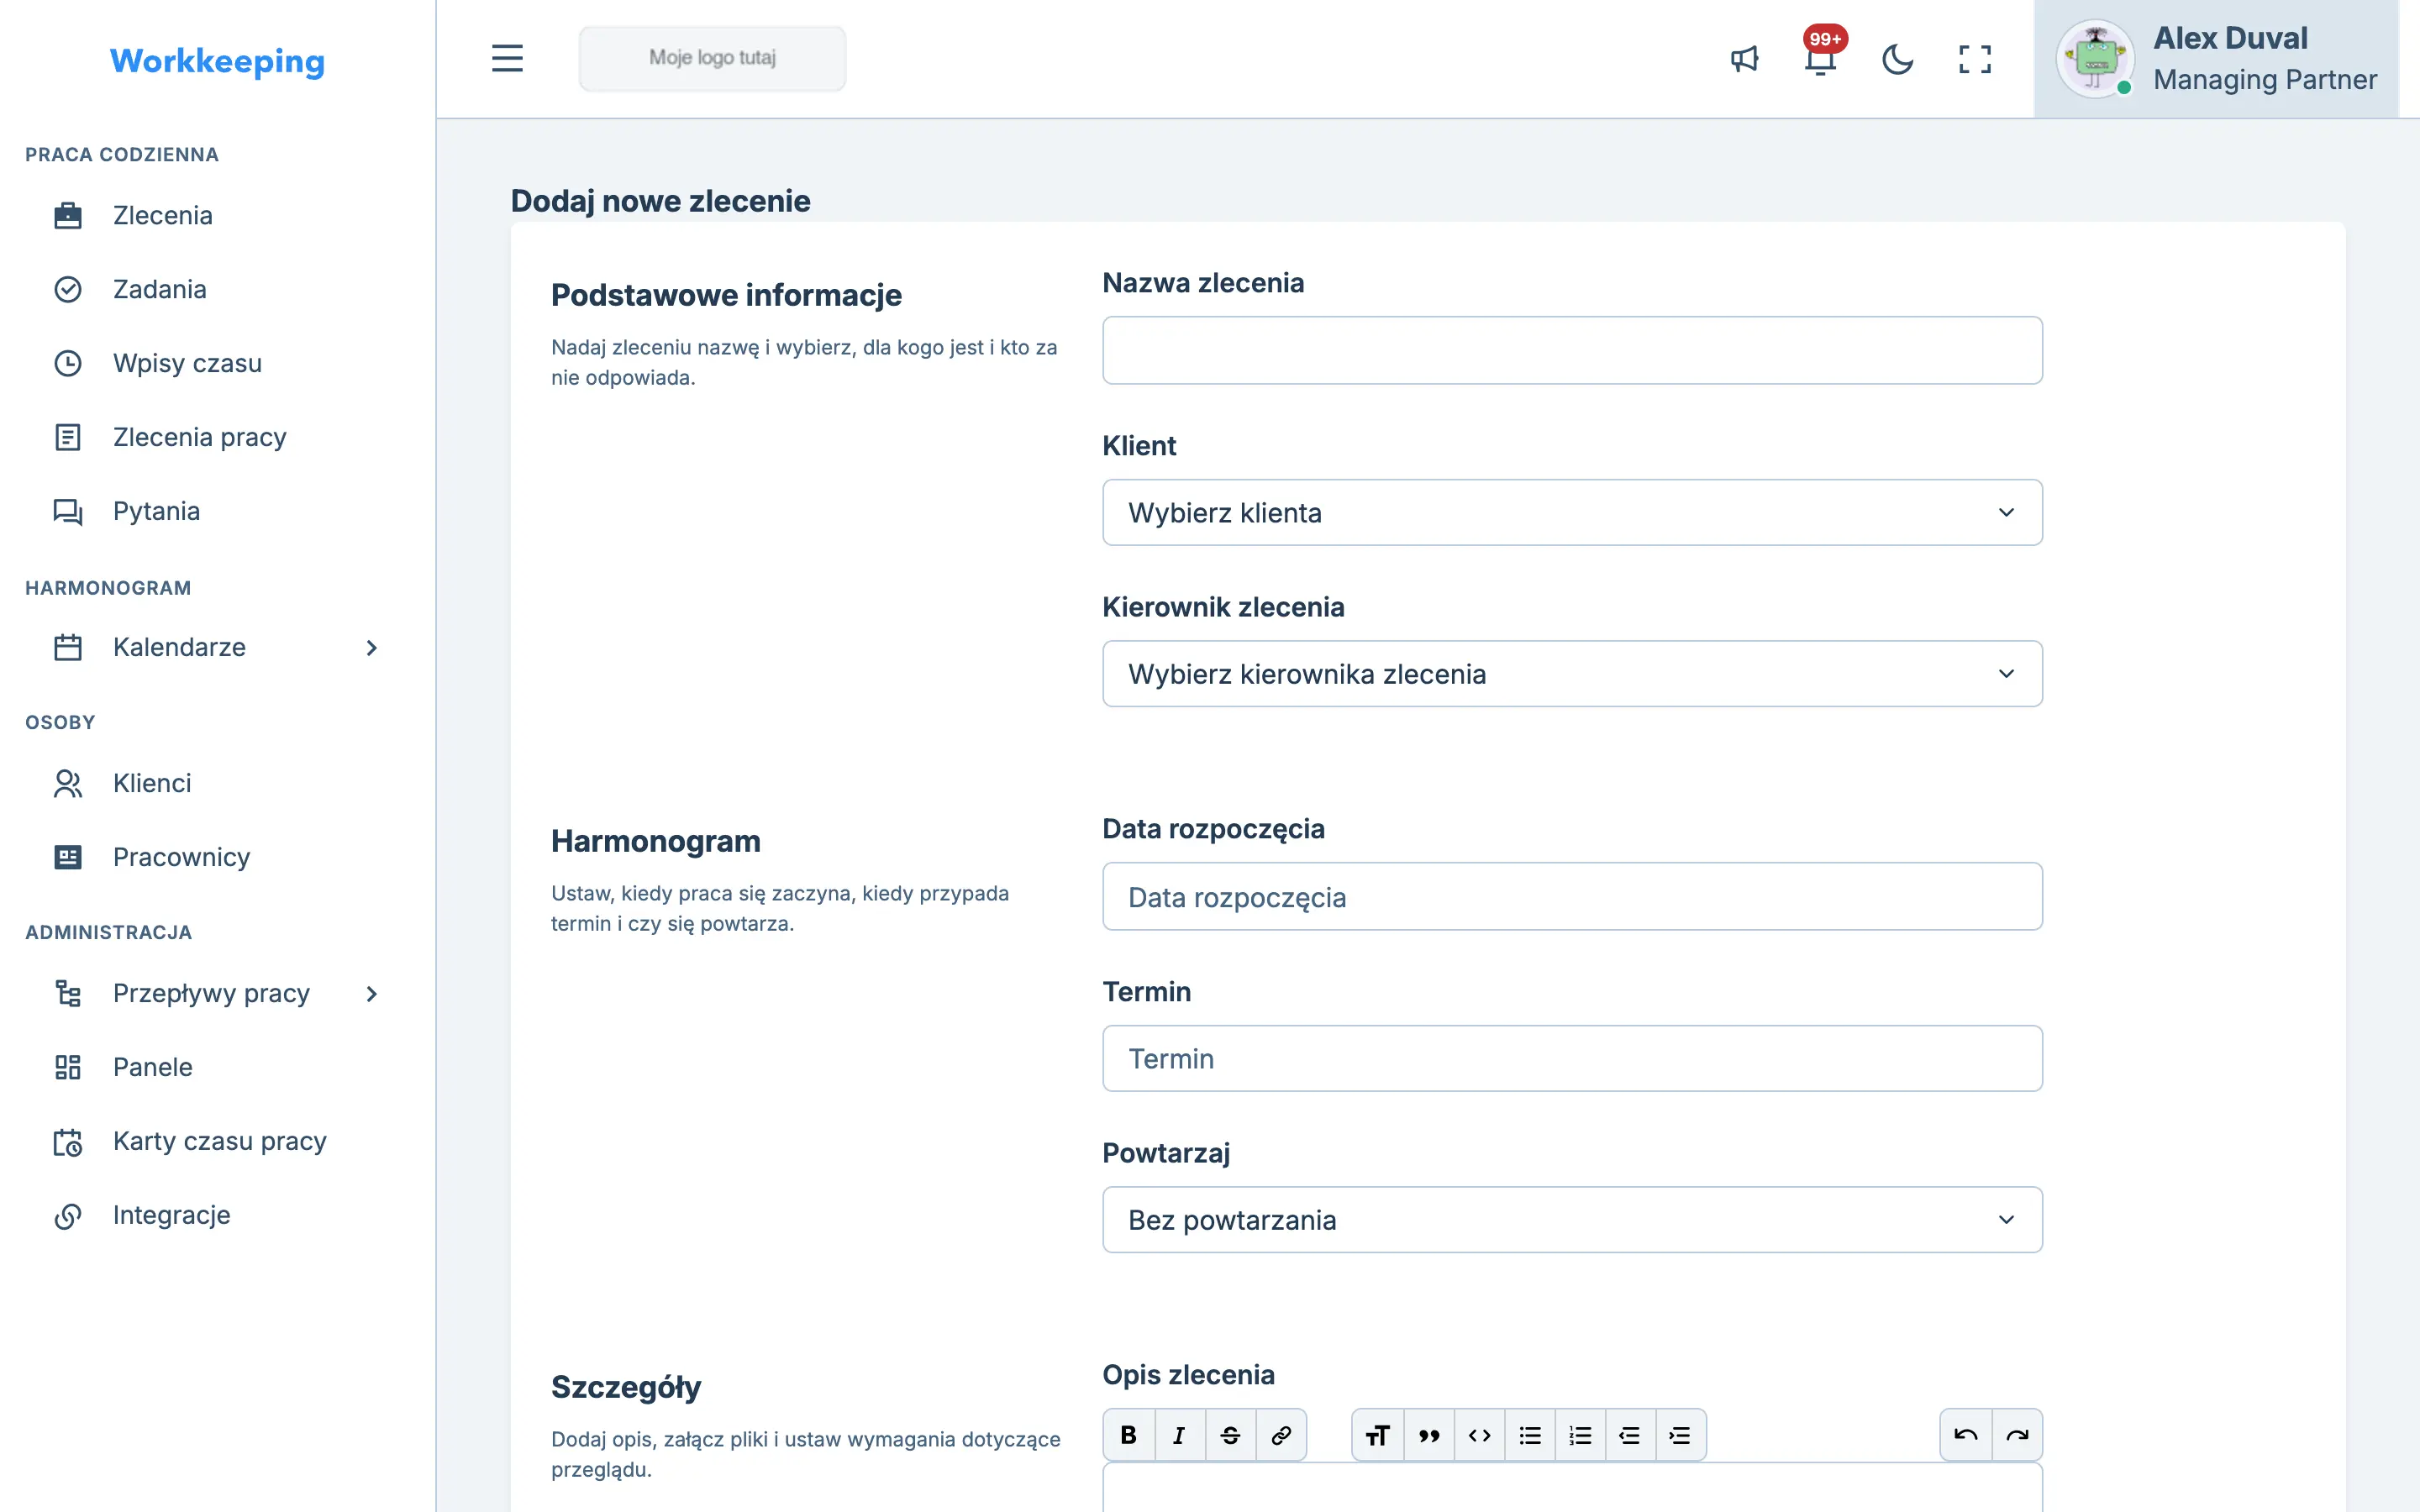Image resolution: width=2420 pixels, height=1512 pixels.
Task: Open the Wybierz klienta dropdown
Action: click(x=1572, y=512)
